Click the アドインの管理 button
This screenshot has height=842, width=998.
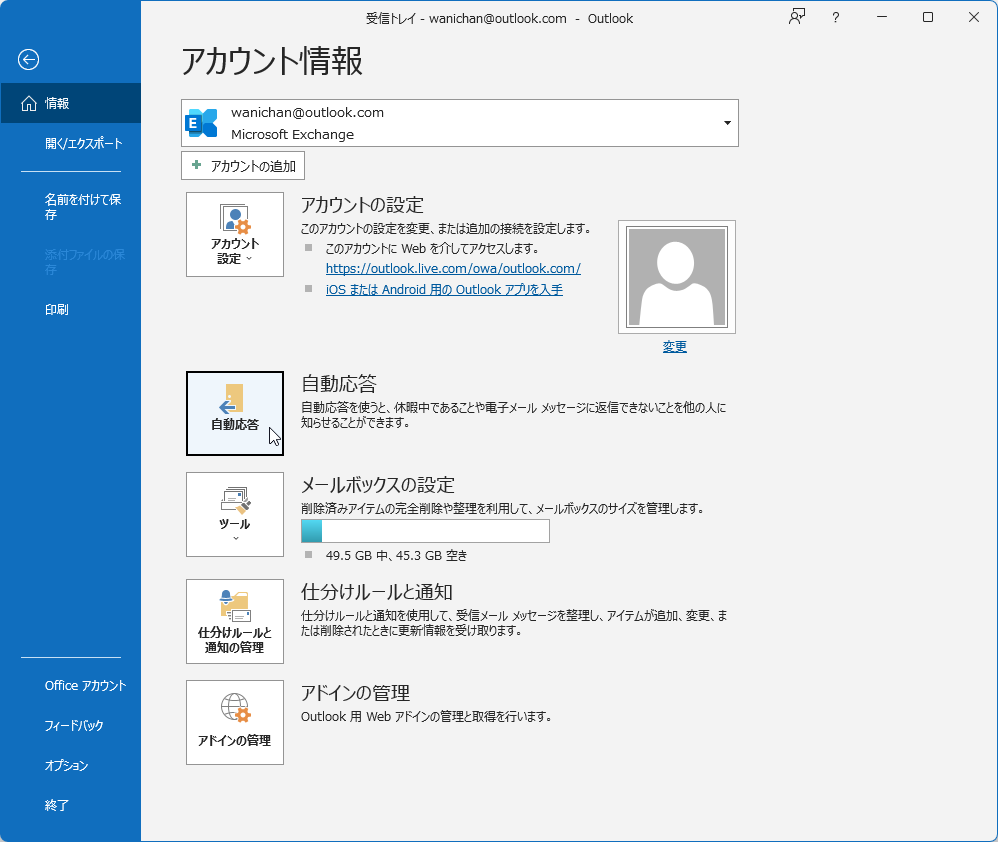coord(235,722)
